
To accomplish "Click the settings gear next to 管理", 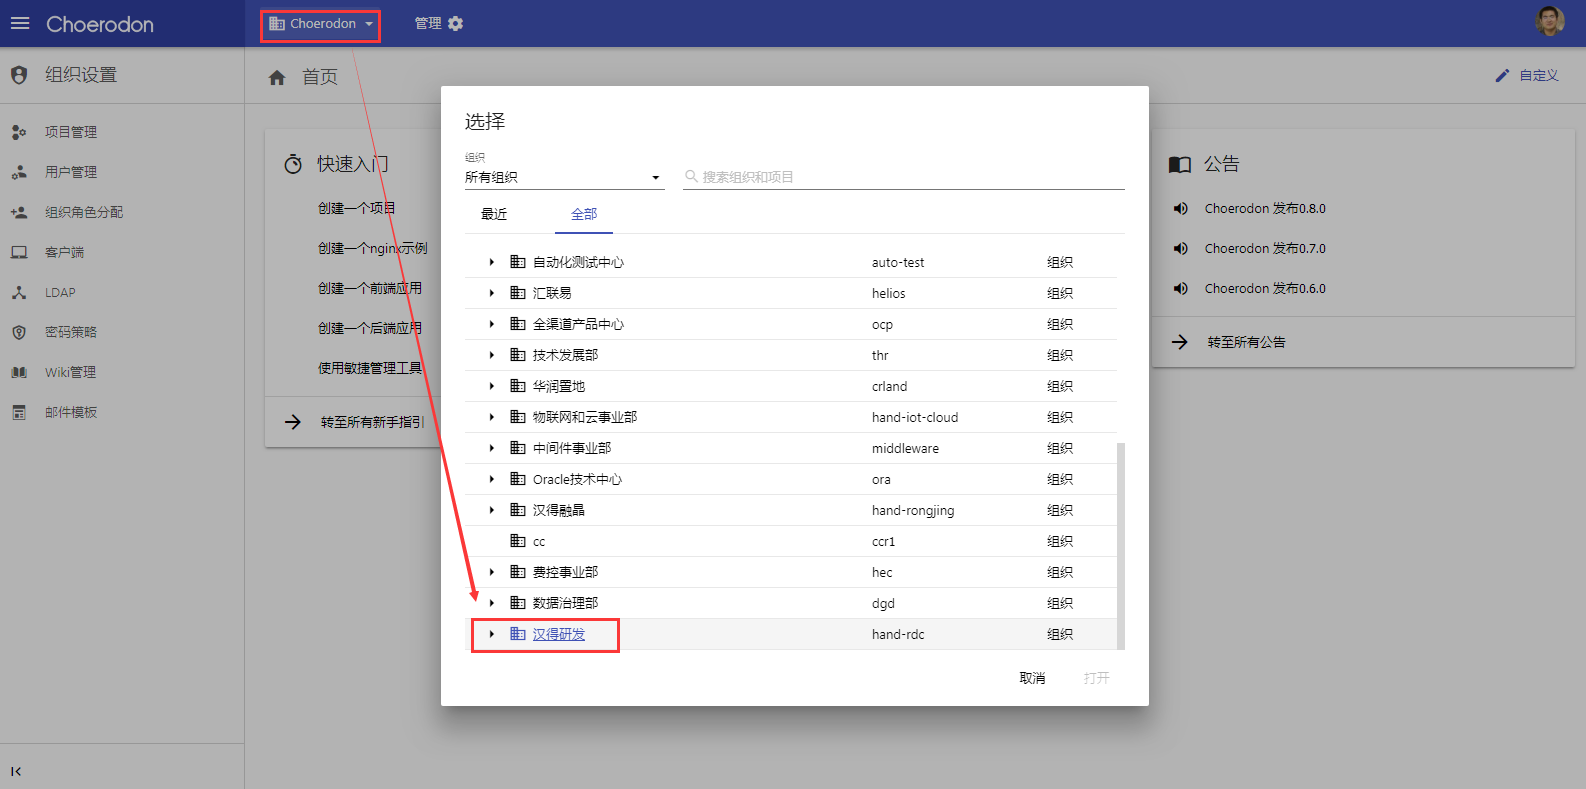I will pos(456,23).
